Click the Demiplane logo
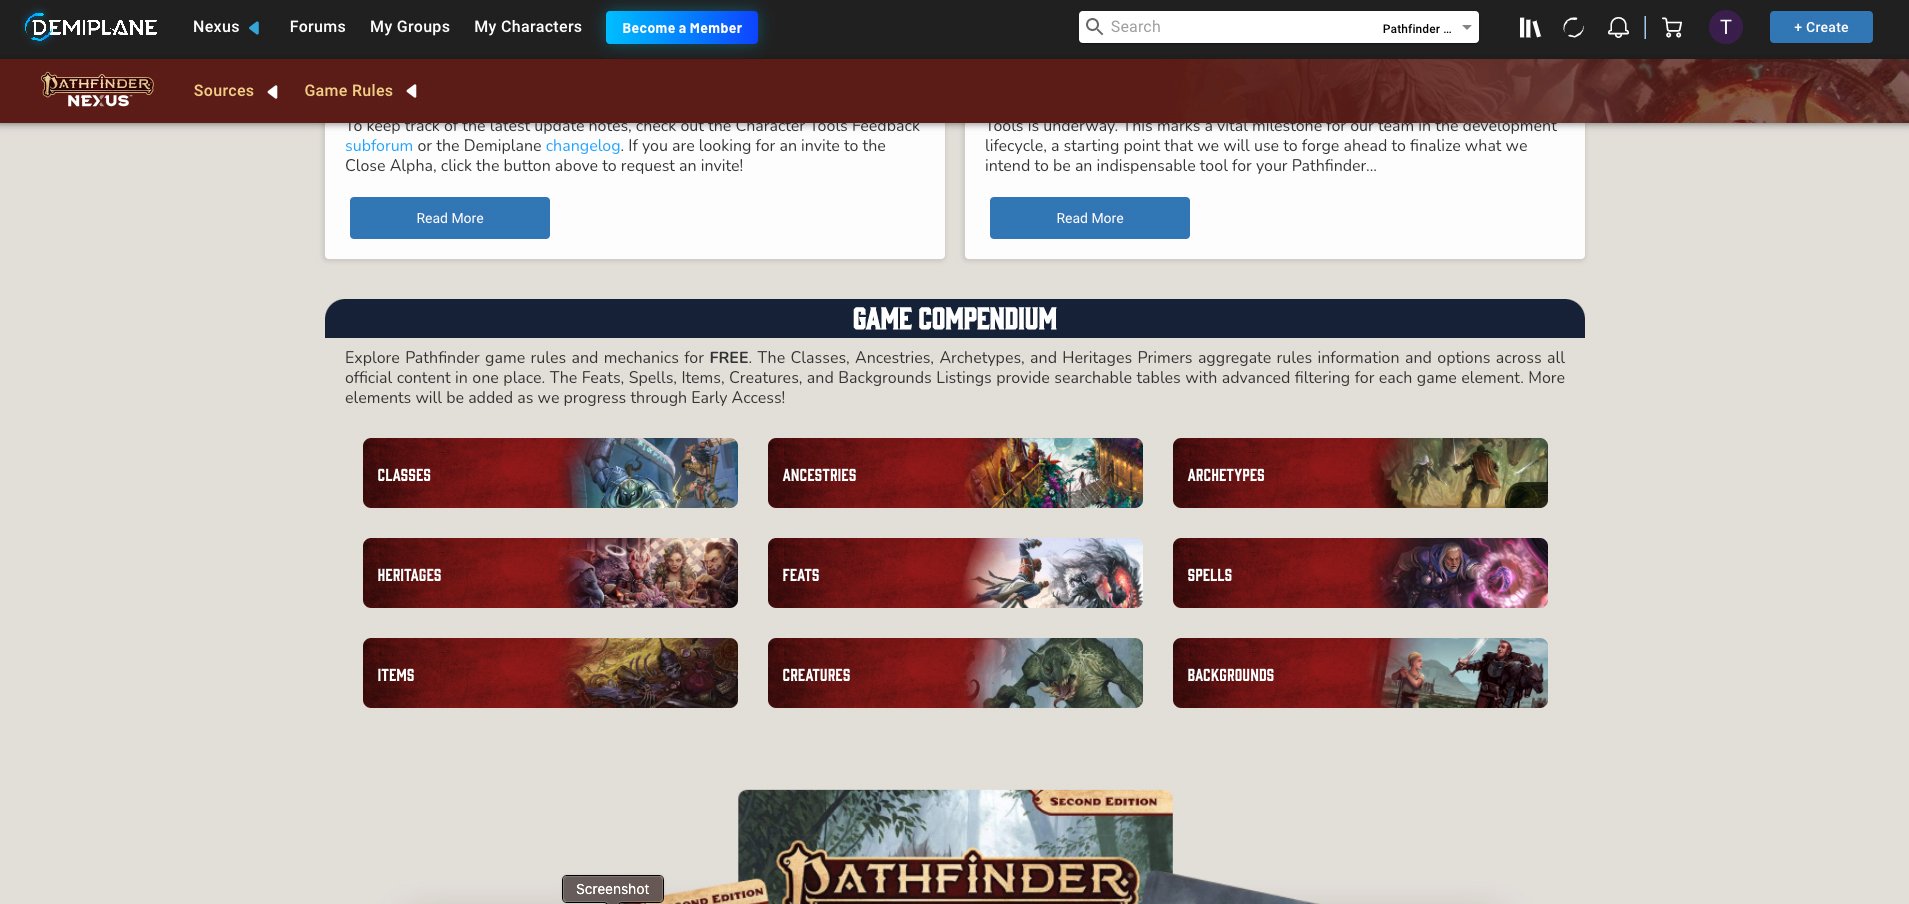Viewport: 1909px width, 904px height. [x=90, y=27]
